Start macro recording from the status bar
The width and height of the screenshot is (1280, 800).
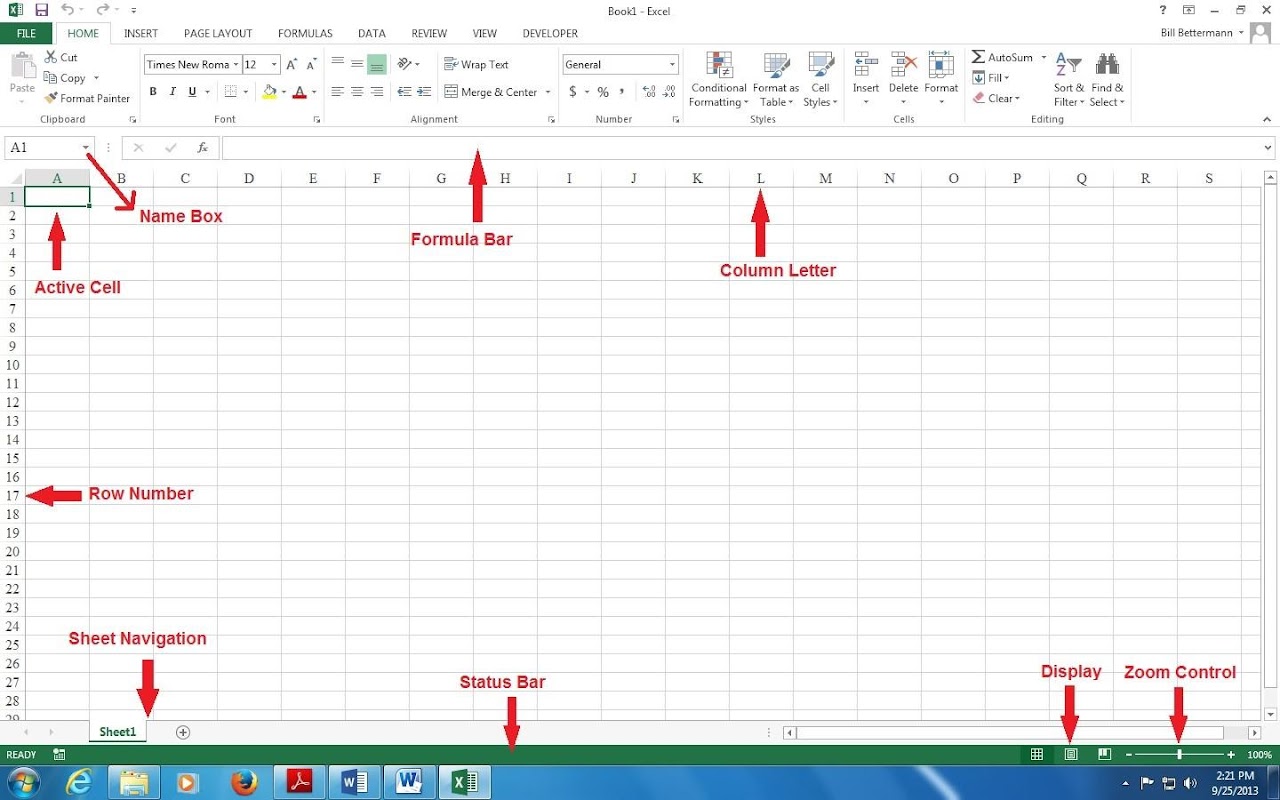coord(60,755)
